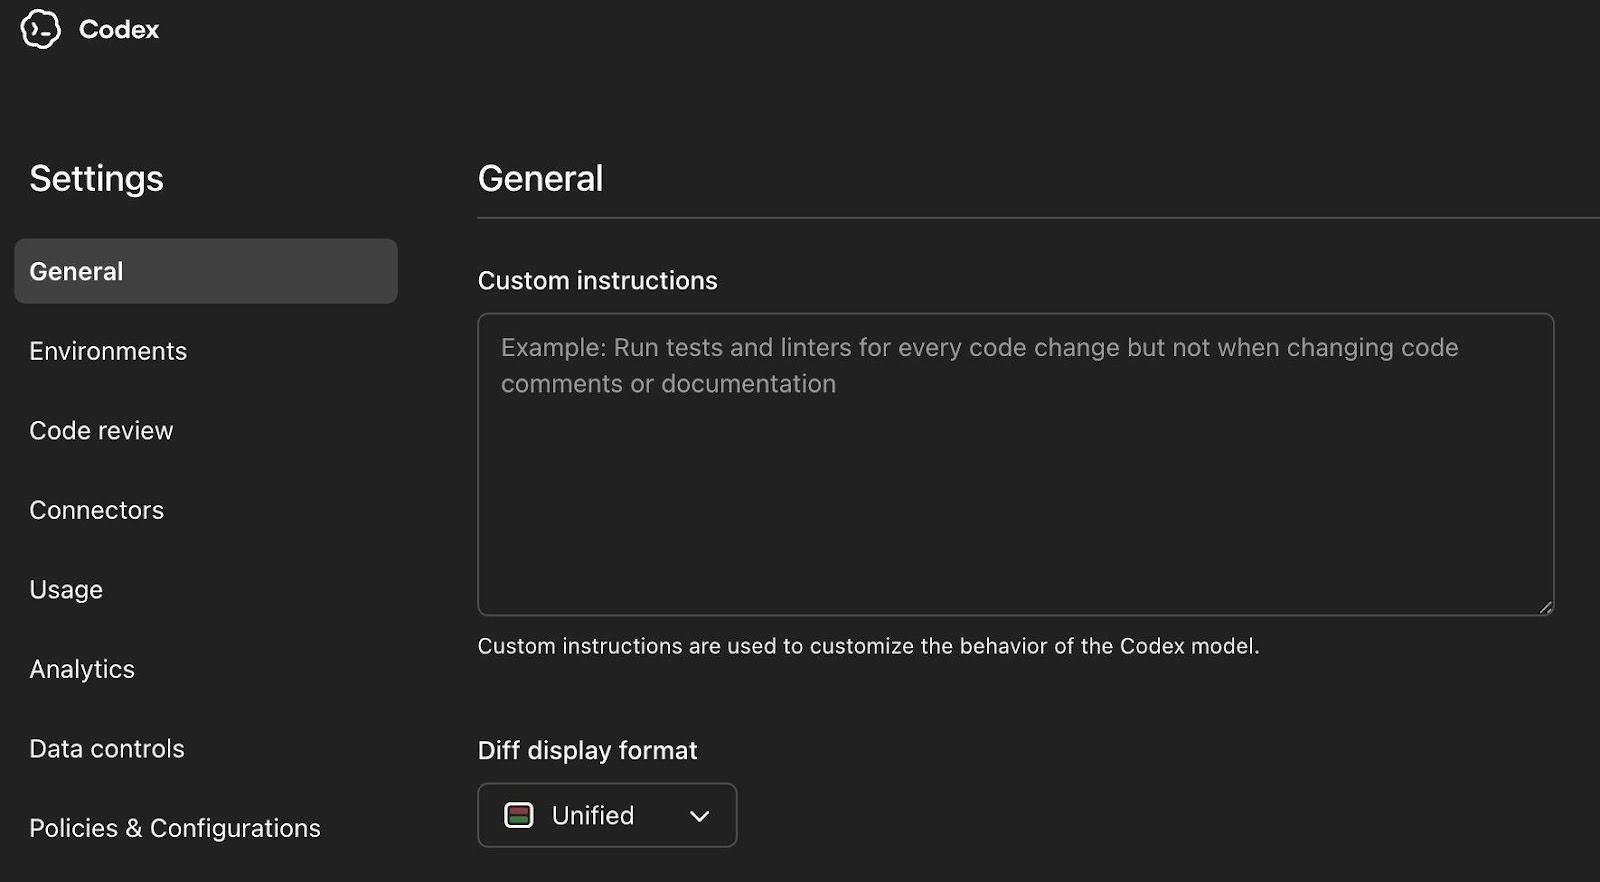
Task: Click the Diff display format label
Action: [x=587, y=751]
